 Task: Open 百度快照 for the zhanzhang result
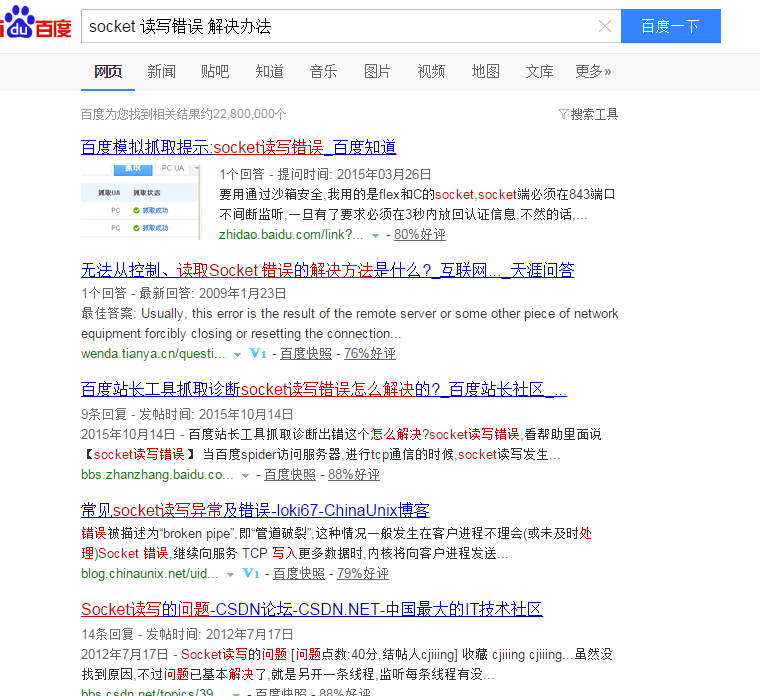click(290, 475)
